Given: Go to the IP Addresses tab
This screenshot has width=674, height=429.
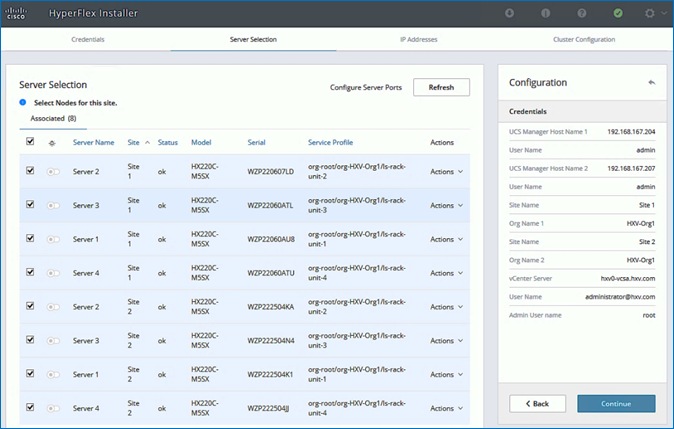Looking at the screenshot, I should click(x=419, y=40).
